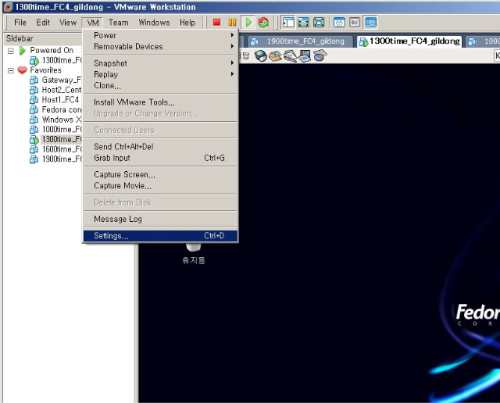Screen dimensions: 500x403
Task: Select 1300time_F VM under Powered On
Action: pos(56,60)
